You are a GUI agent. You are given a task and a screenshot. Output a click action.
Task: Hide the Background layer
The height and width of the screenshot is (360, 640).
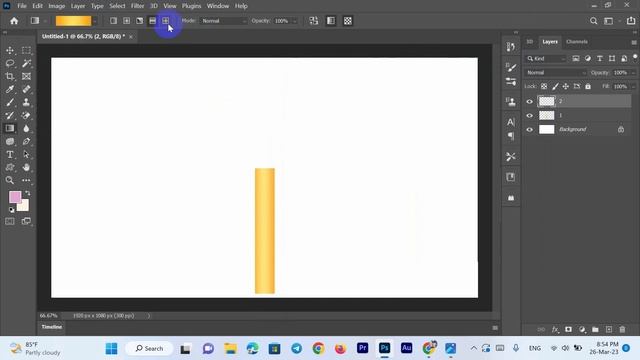[529, 130]
